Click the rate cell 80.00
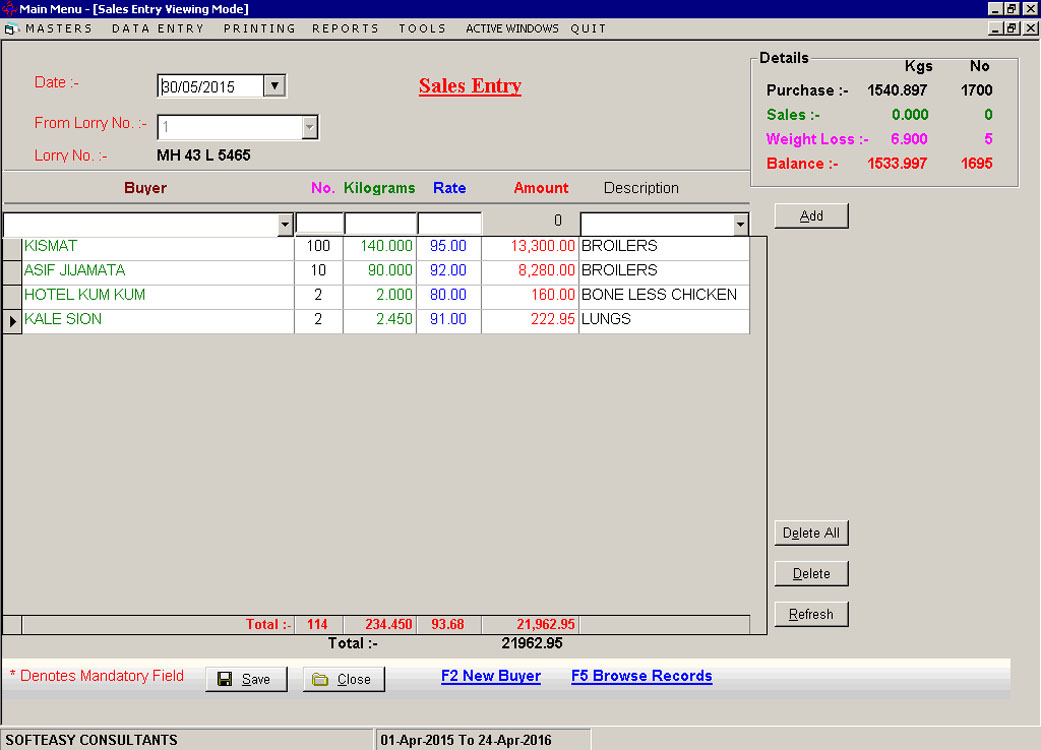1041x750 pixels. [449, 295]
